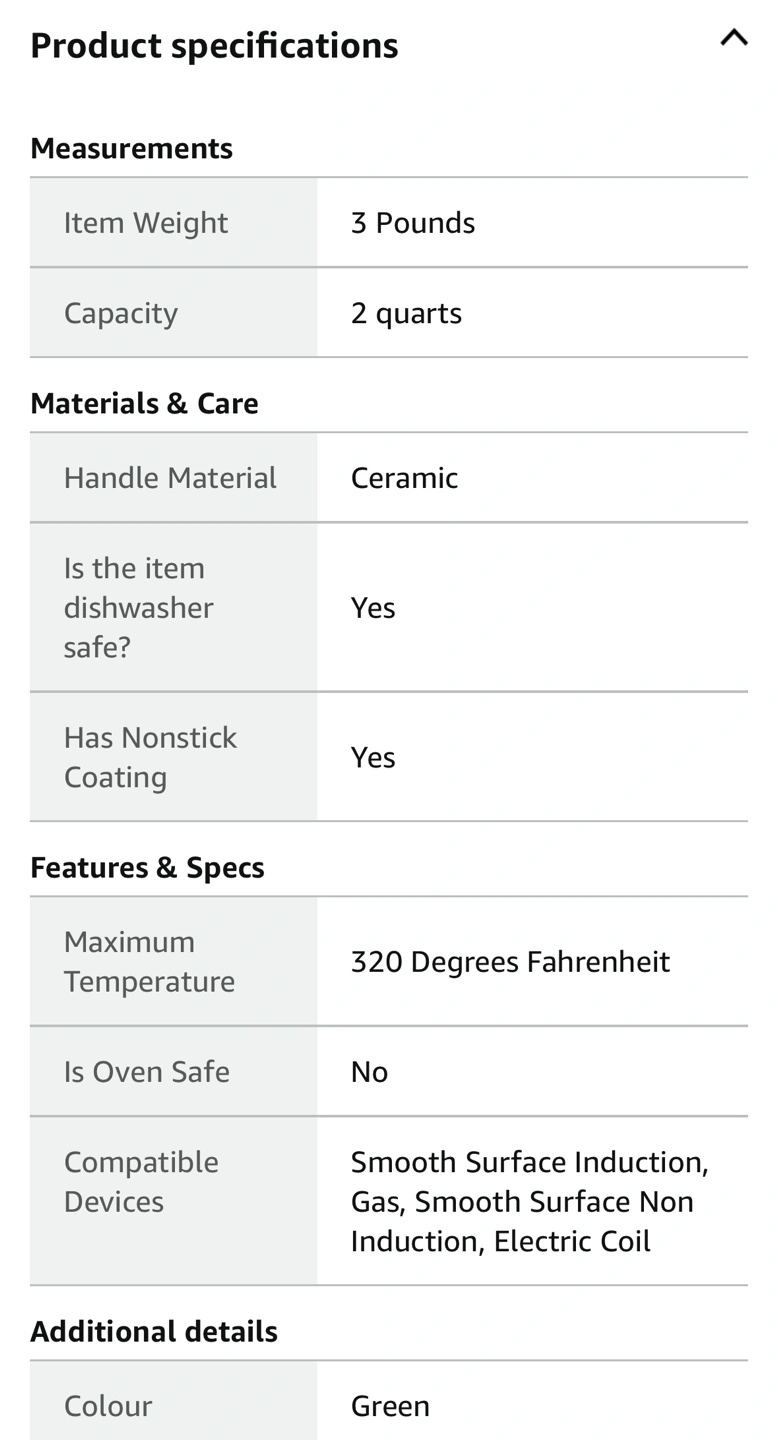Select the 2 quarts value

tap(406, 313)
